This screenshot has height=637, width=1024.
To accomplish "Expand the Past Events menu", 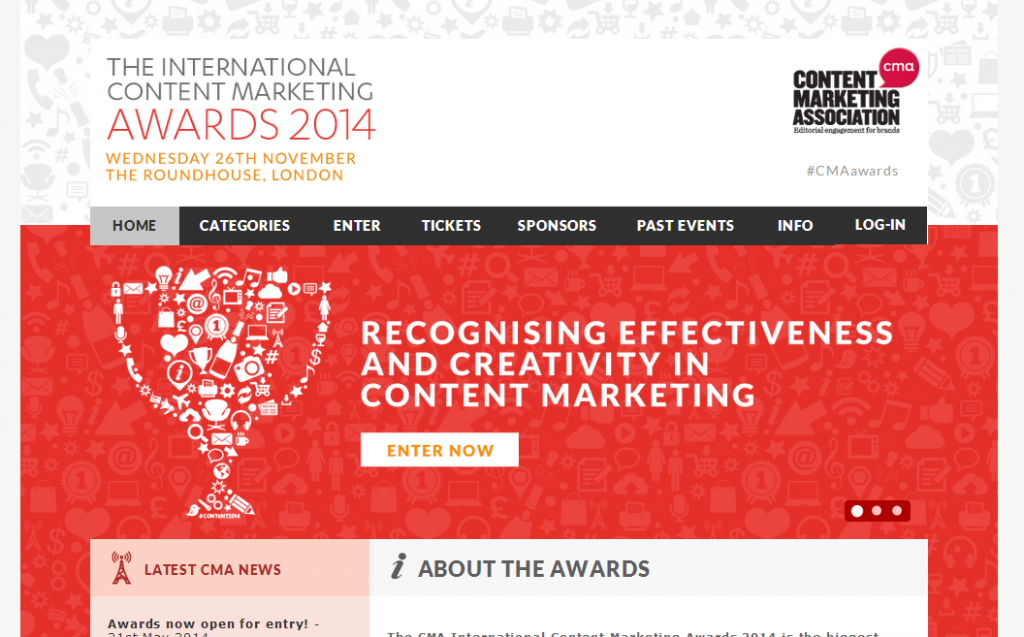I will point(685,226).
